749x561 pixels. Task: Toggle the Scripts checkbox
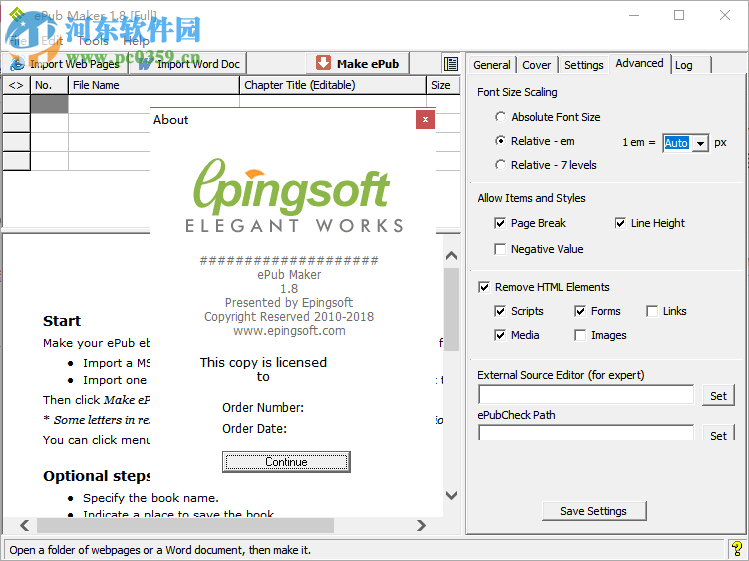[x=500, y=311]
